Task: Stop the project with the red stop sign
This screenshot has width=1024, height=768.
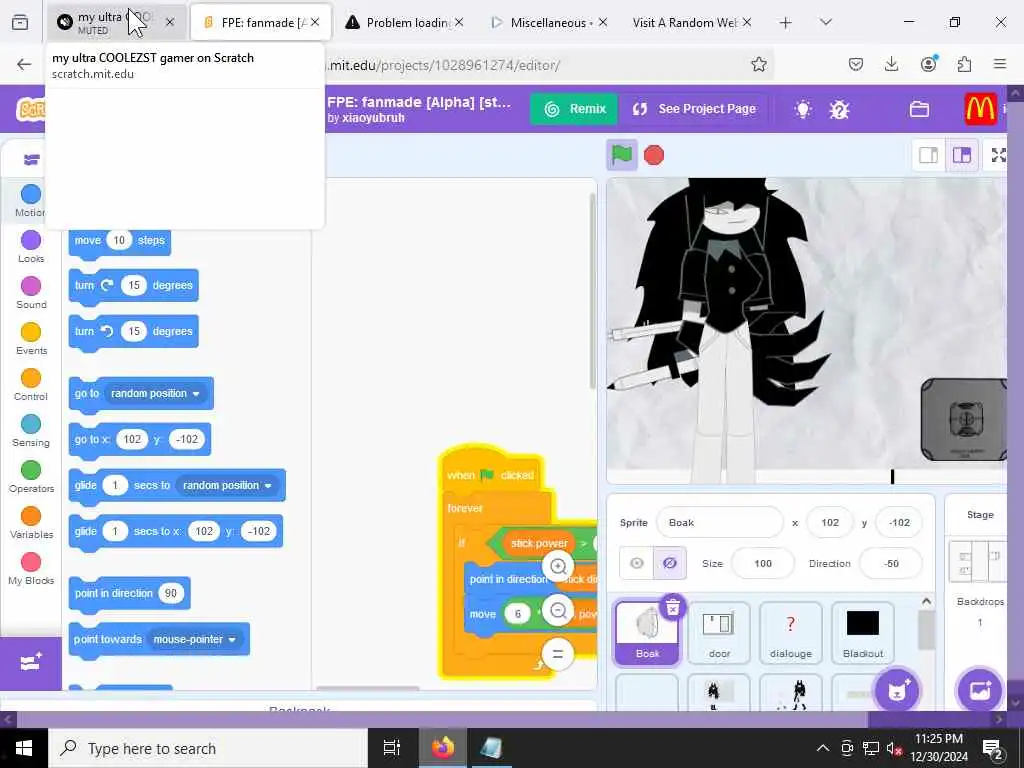Action: (654, 155)
